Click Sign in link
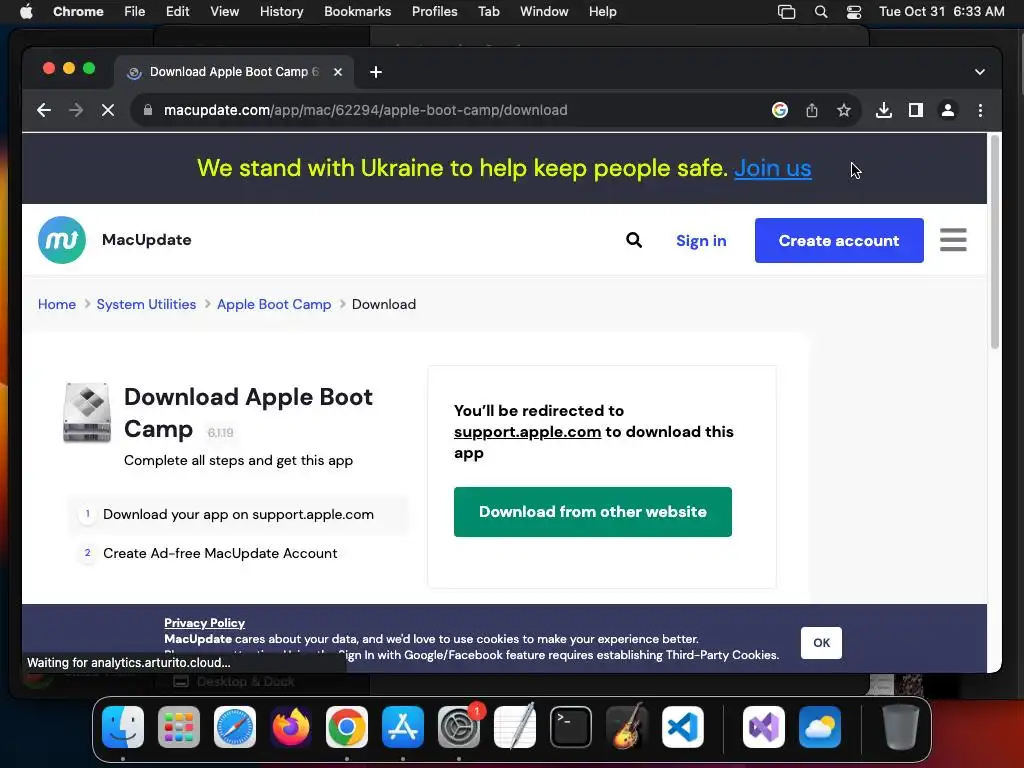Image resolution: width=1024 pixels, height=768 pixels. pyautogui.click(x=701, y=240)
